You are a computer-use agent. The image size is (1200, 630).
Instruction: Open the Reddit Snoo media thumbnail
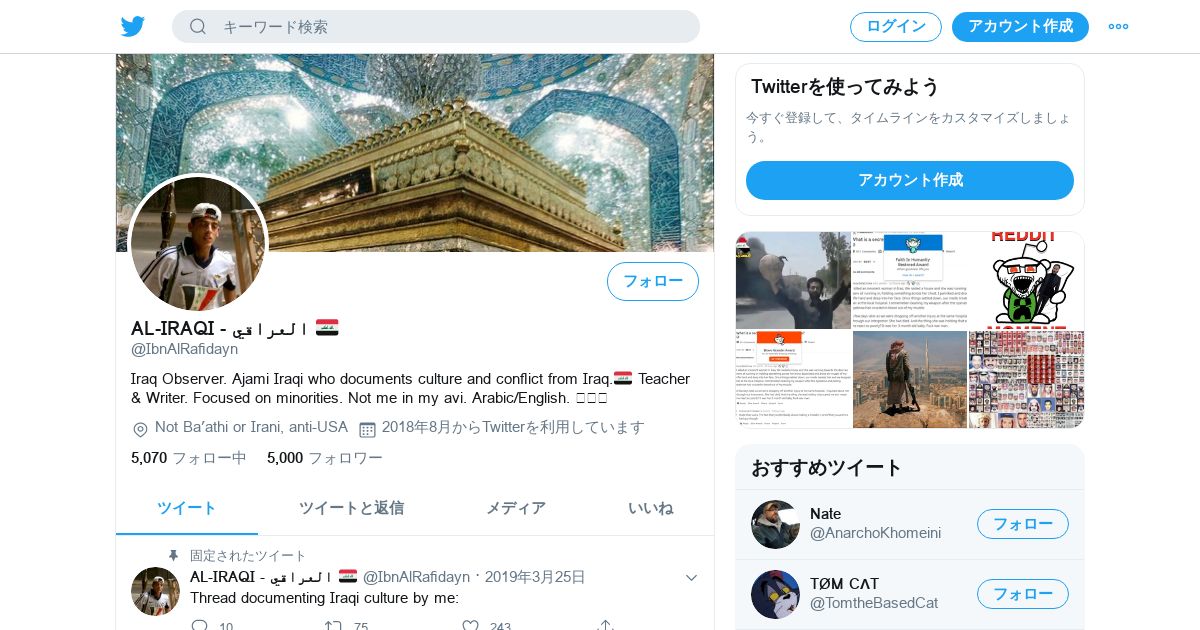(1026, 280)
